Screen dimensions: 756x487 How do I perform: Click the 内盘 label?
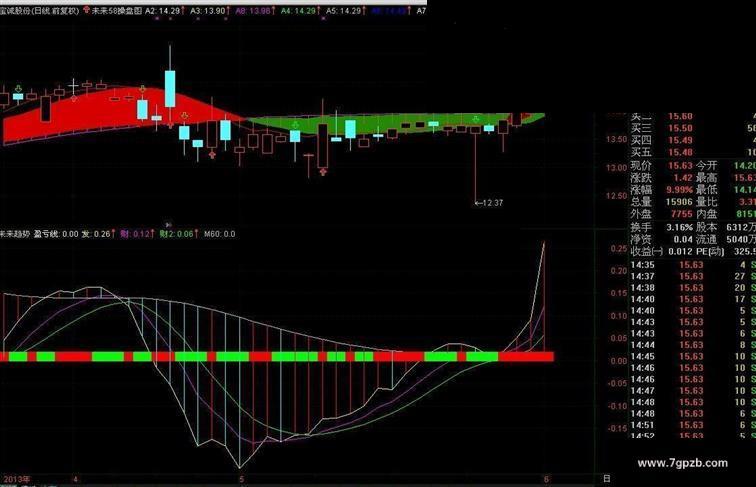[706, 214]
